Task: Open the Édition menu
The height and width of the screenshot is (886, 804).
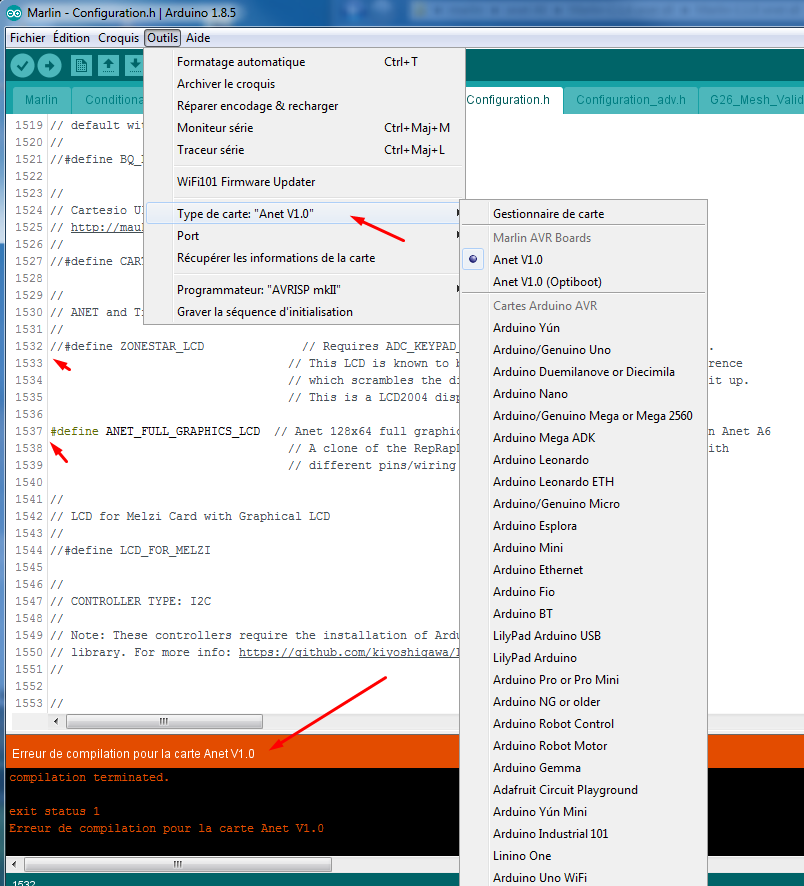Action: coord(71,38)
